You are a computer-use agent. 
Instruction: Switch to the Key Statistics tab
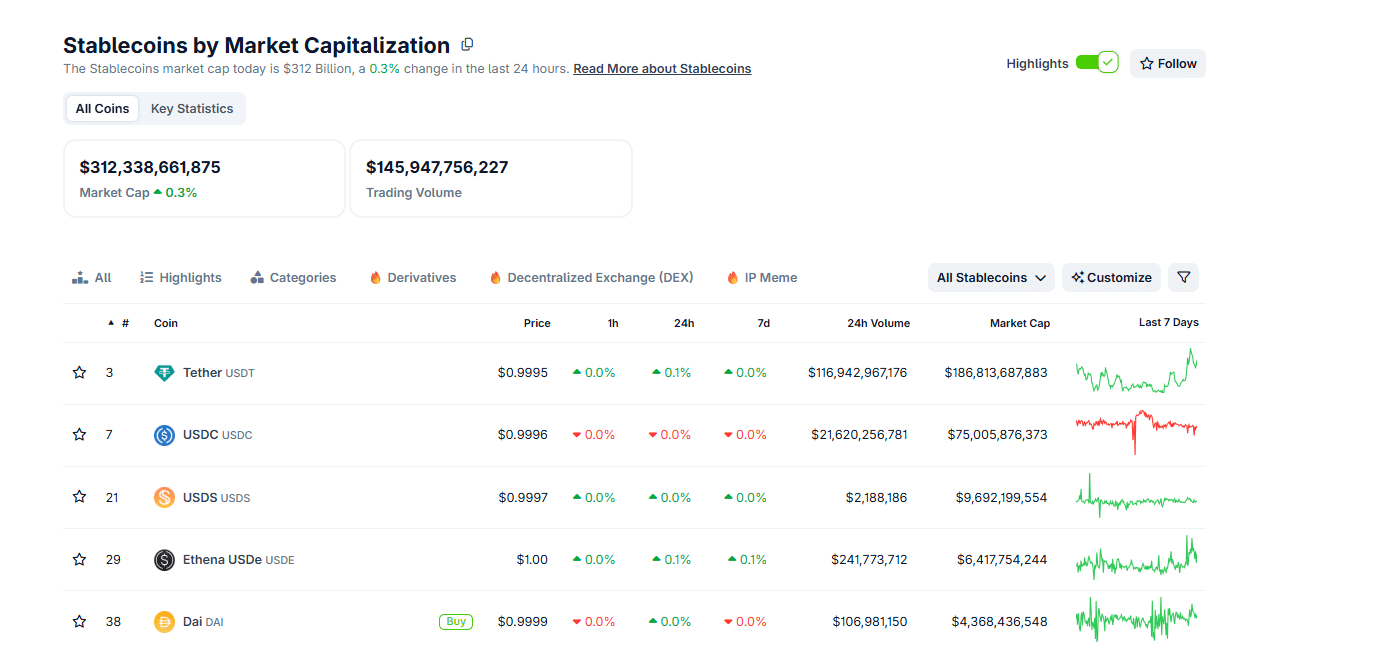(191, 108)
